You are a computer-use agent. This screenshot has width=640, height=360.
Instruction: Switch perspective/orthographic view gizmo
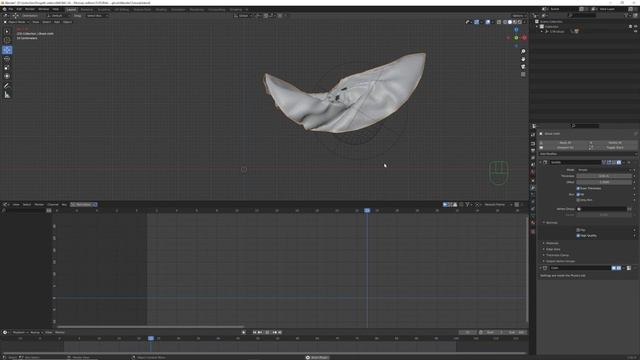(x=523, y=74)
